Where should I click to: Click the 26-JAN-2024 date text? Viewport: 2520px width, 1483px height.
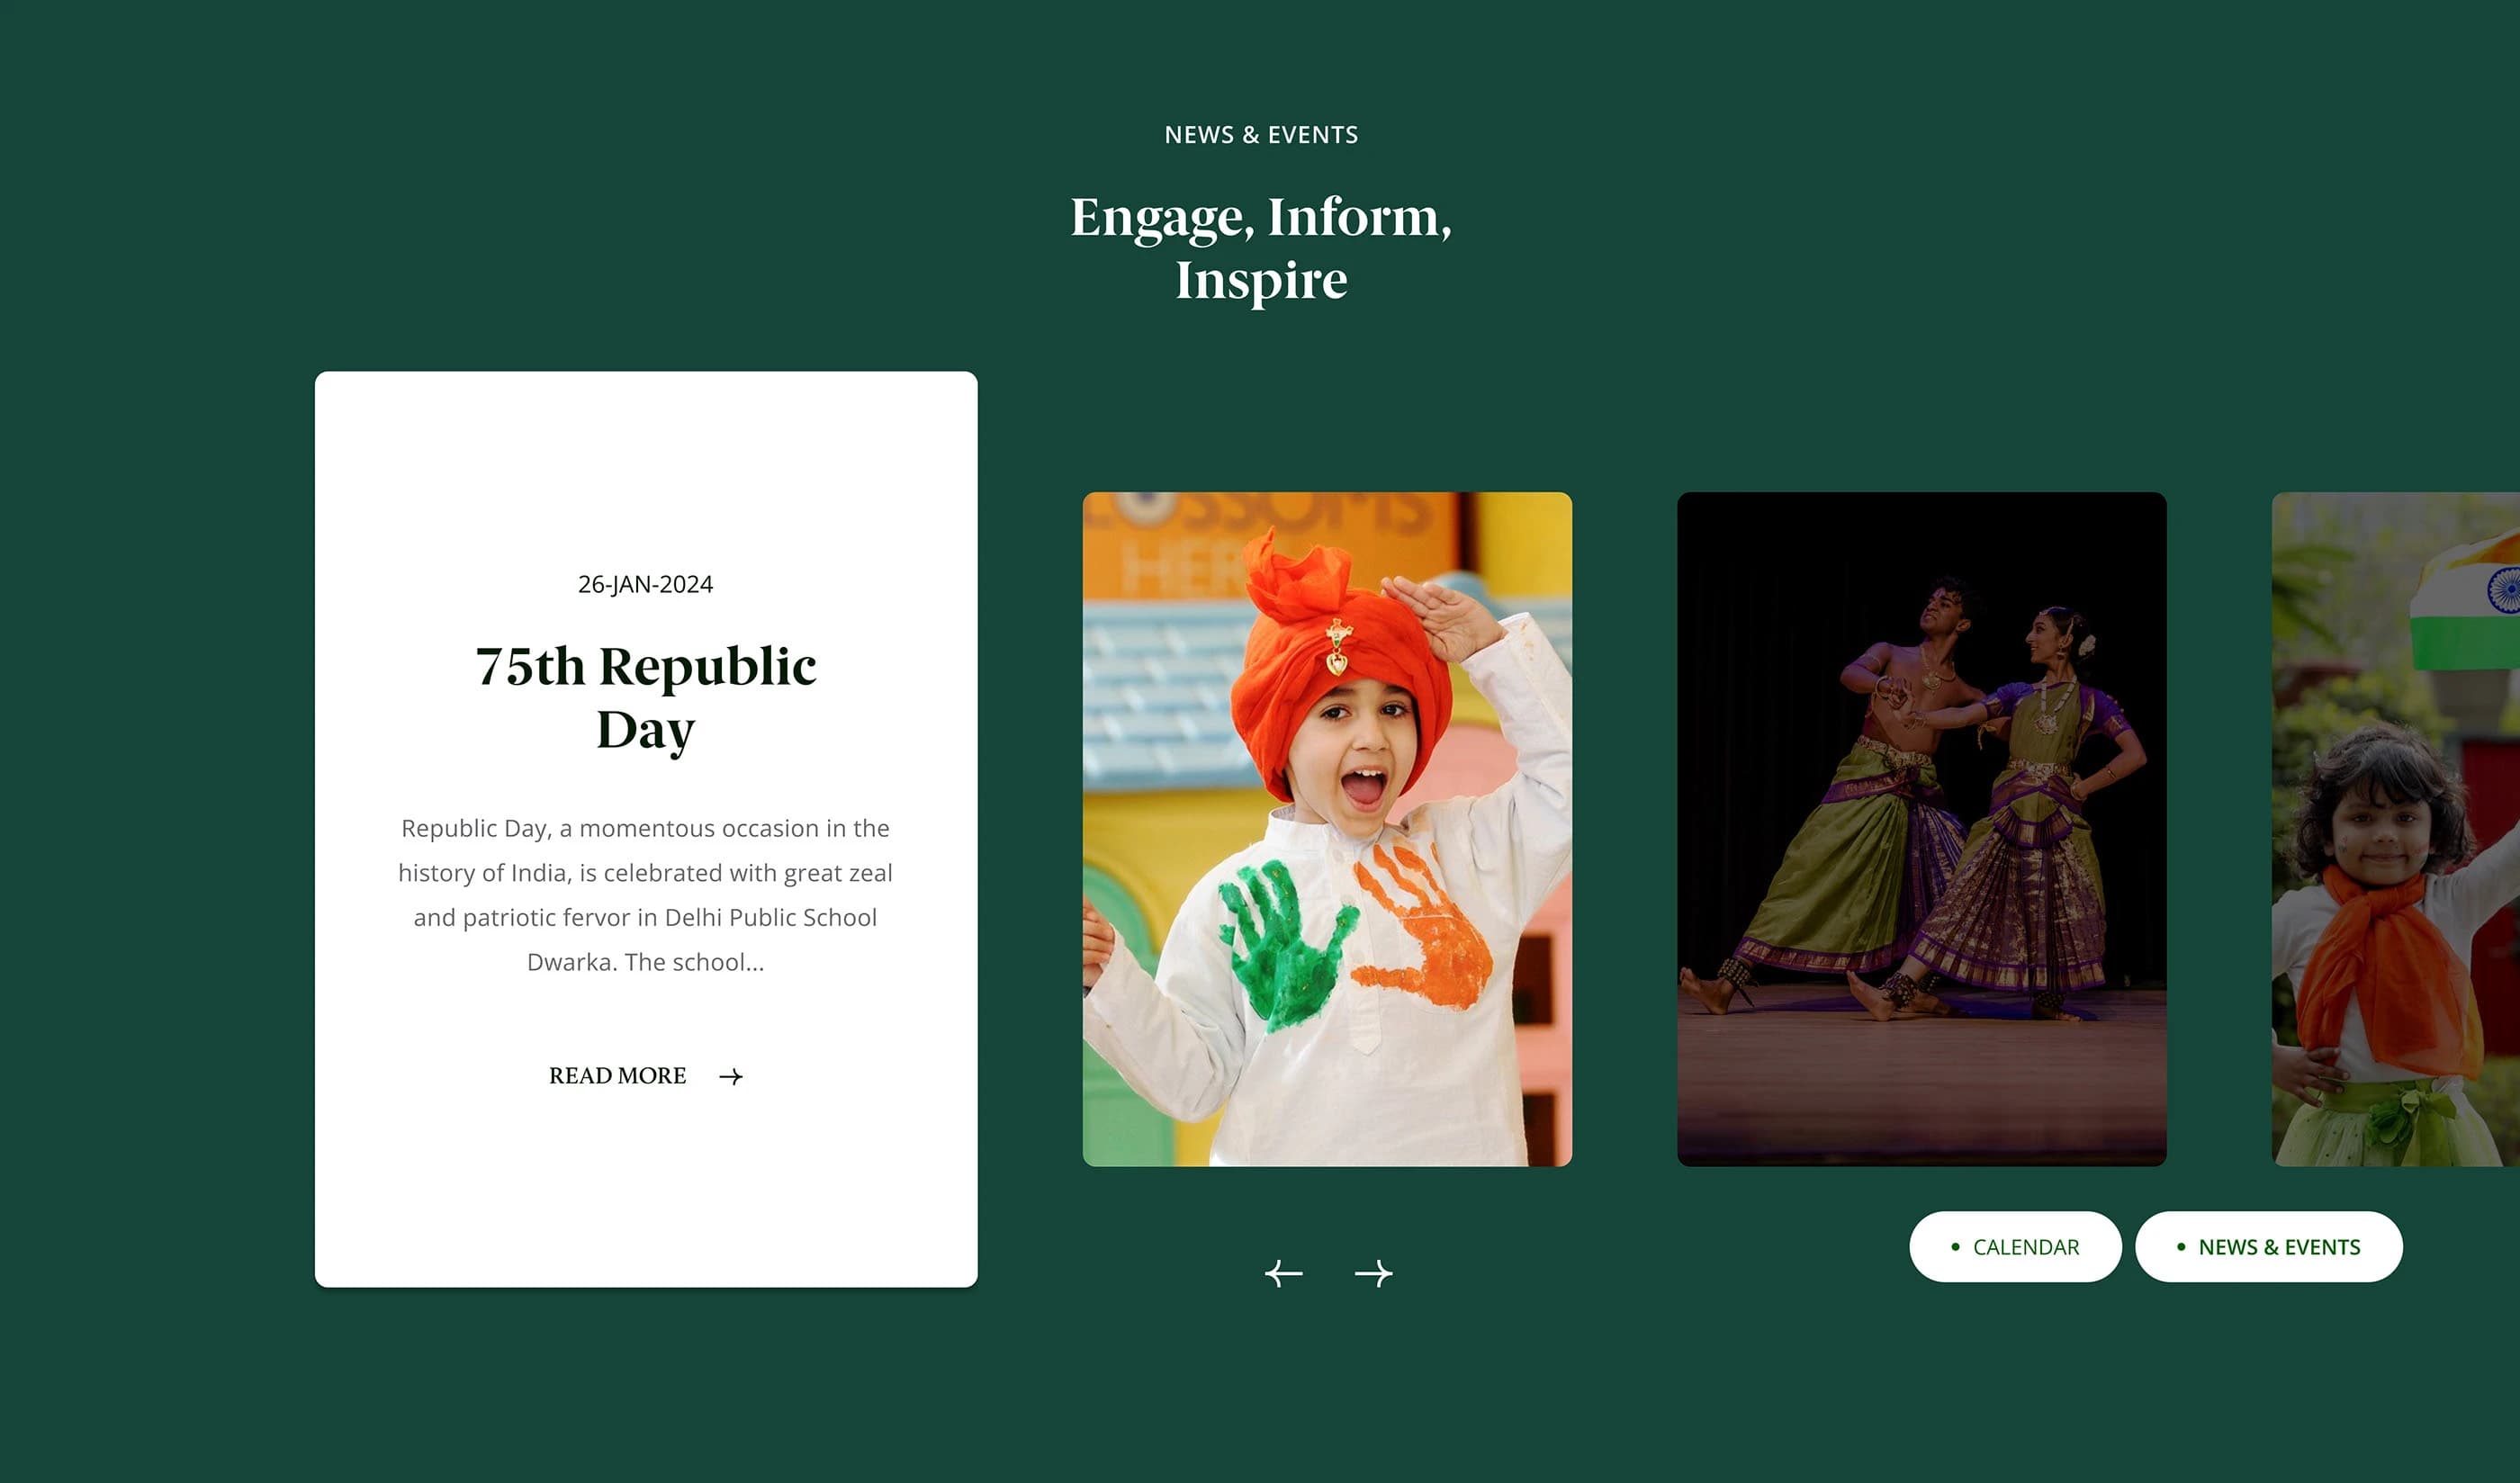[x=645, y=584]
